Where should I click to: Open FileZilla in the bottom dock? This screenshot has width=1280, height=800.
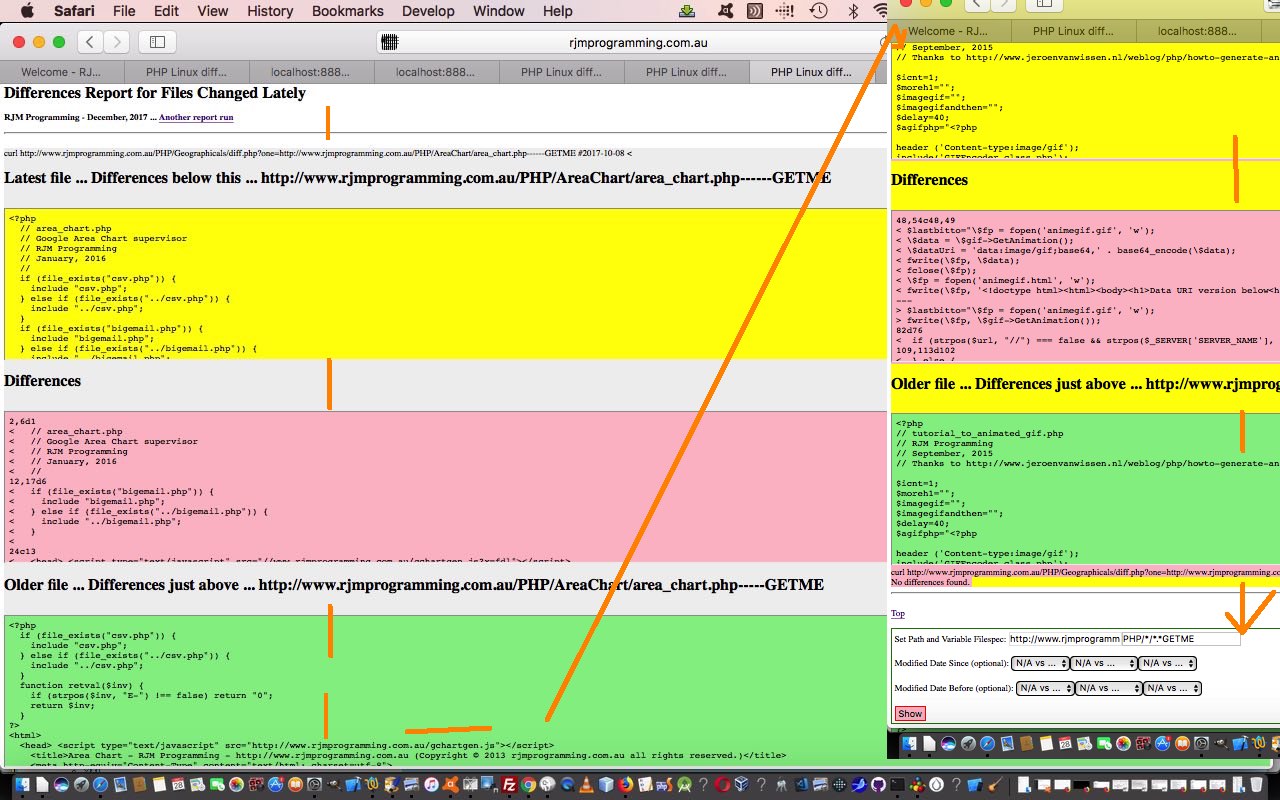[509, 785]
